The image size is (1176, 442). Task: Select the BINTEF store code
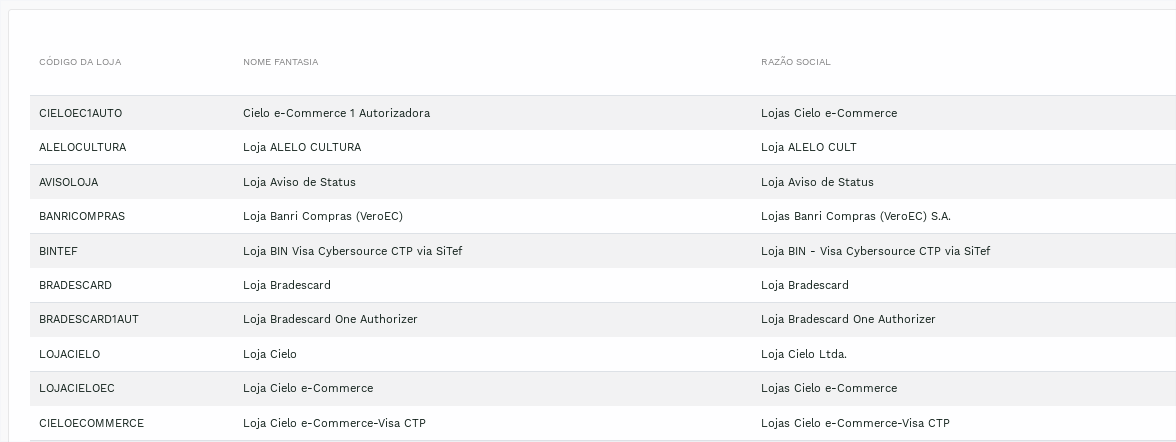point(58,251)
